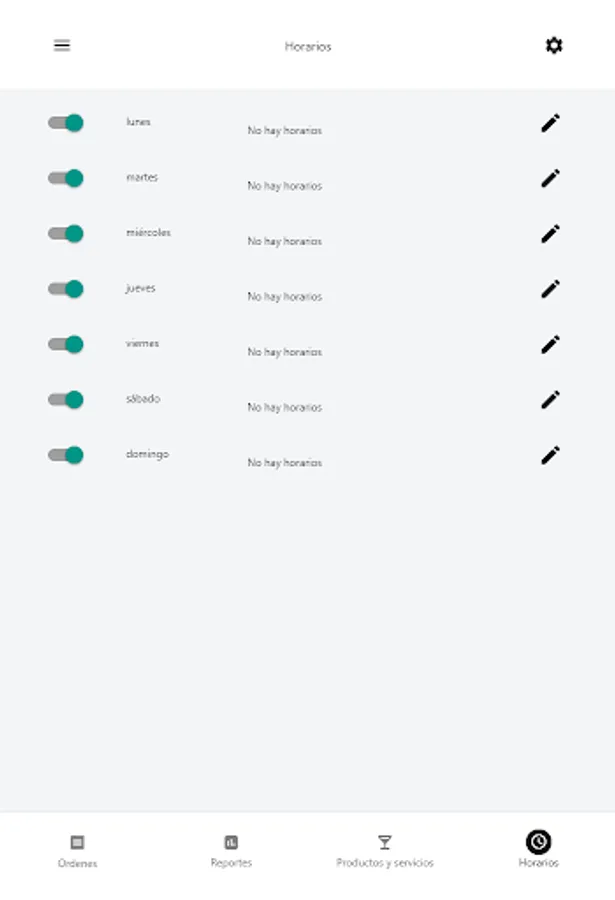This screenshot has height=900, width=615.
Task: Click the edit pencil for jueves
Action: (549, 289)
